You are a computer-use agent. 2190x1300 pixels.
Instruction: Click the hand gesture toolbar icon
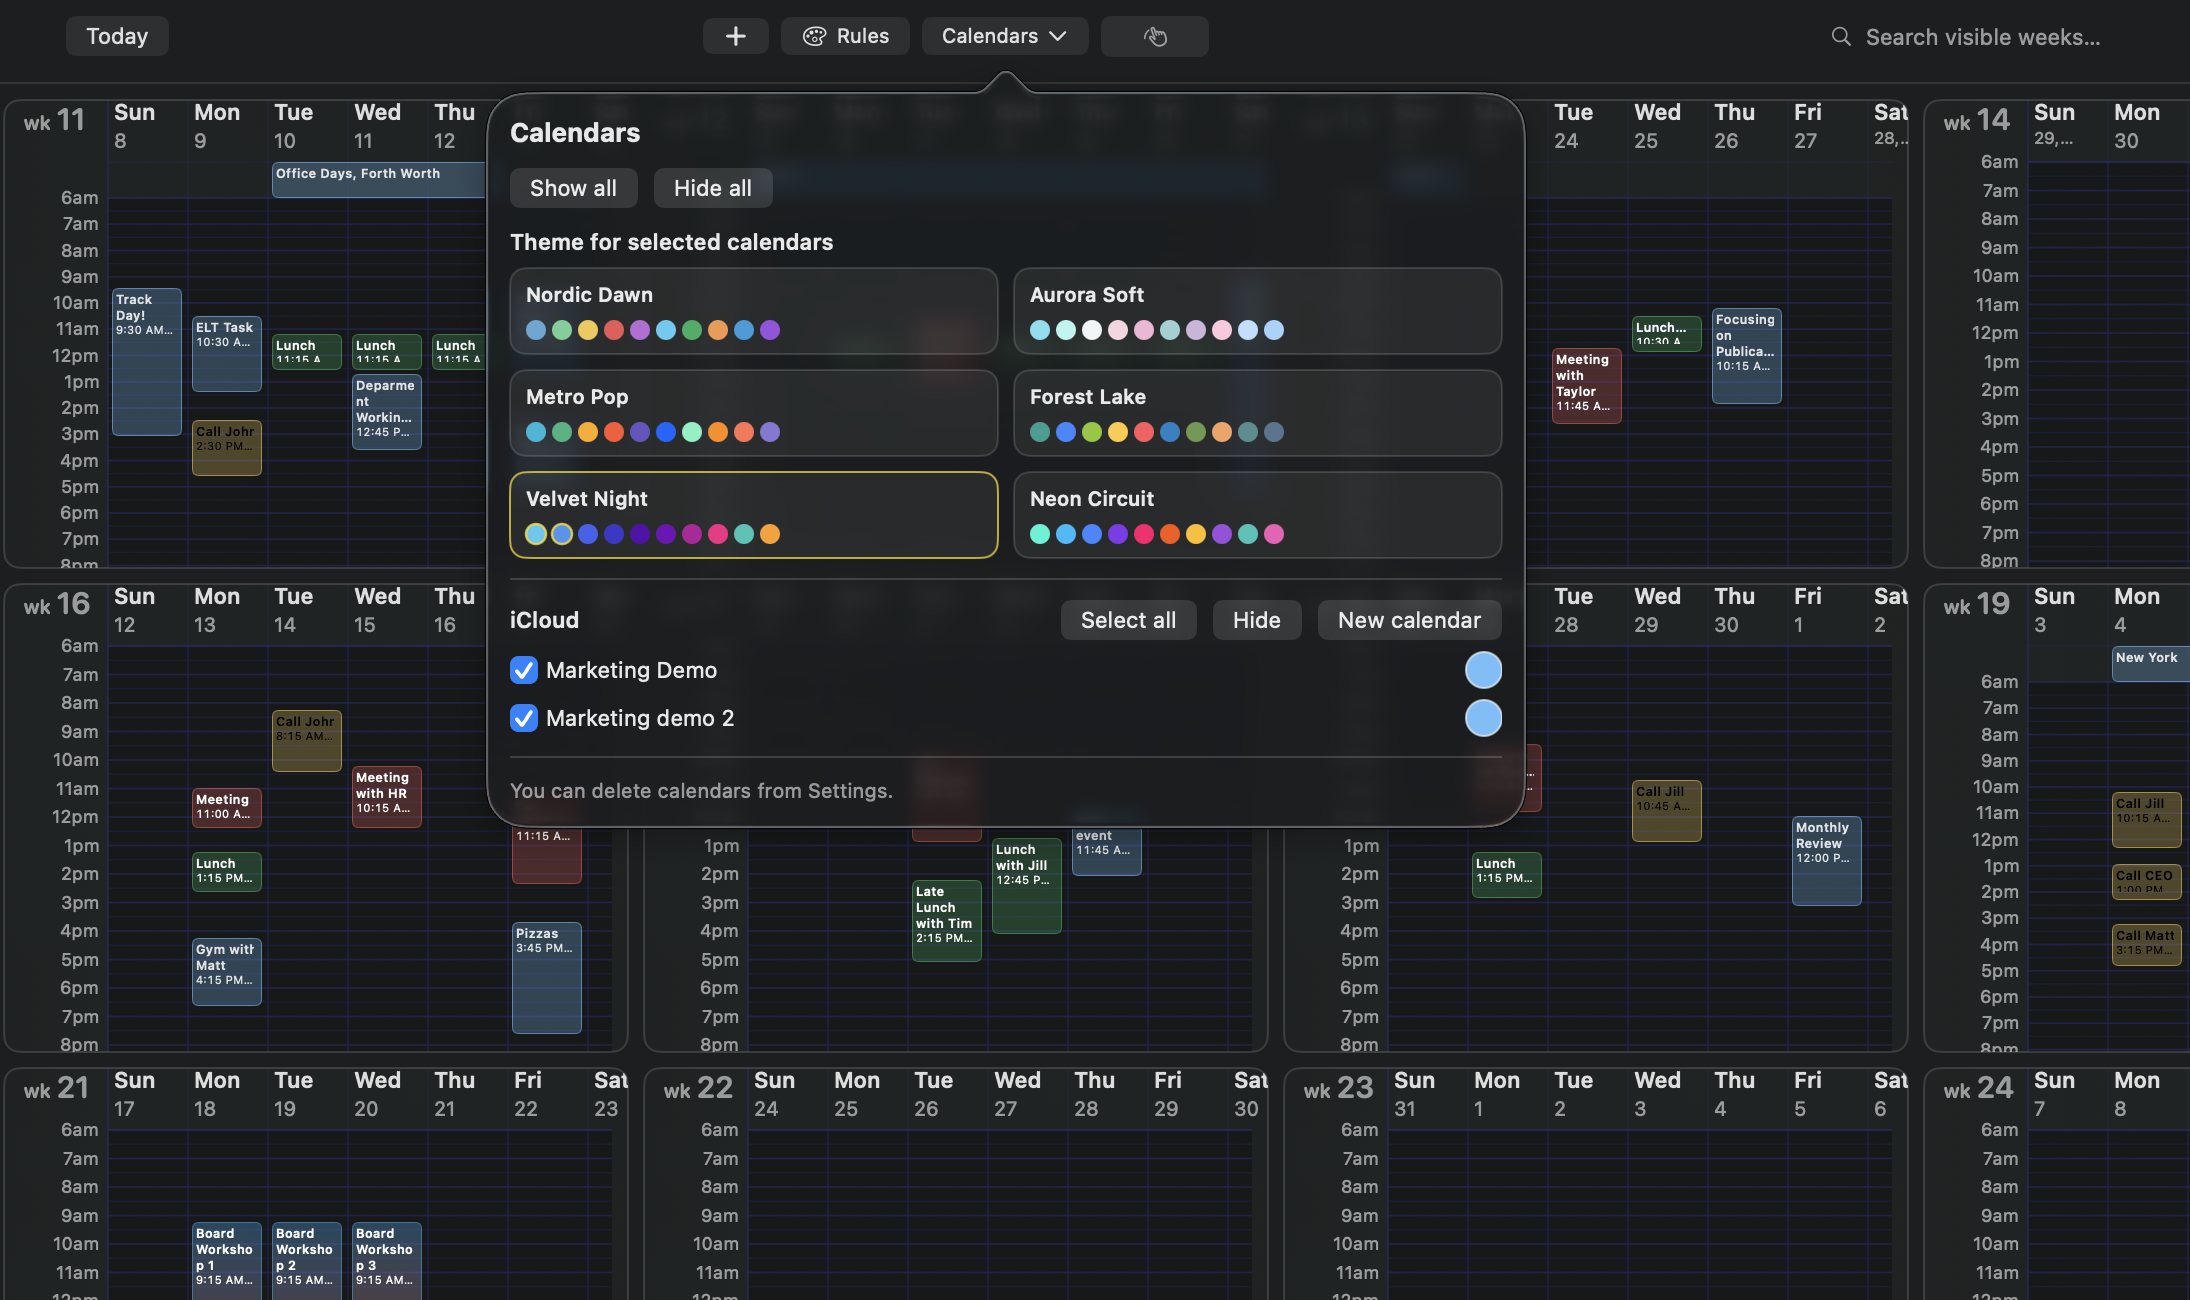pyautogui.click(x=1154, y=36)
